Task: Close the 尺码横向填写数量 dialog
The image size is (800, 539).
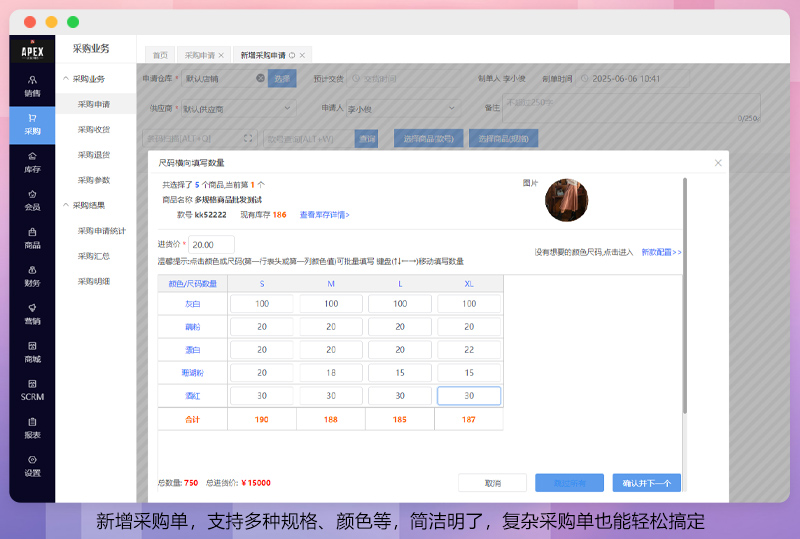Action: pos(718,163)
